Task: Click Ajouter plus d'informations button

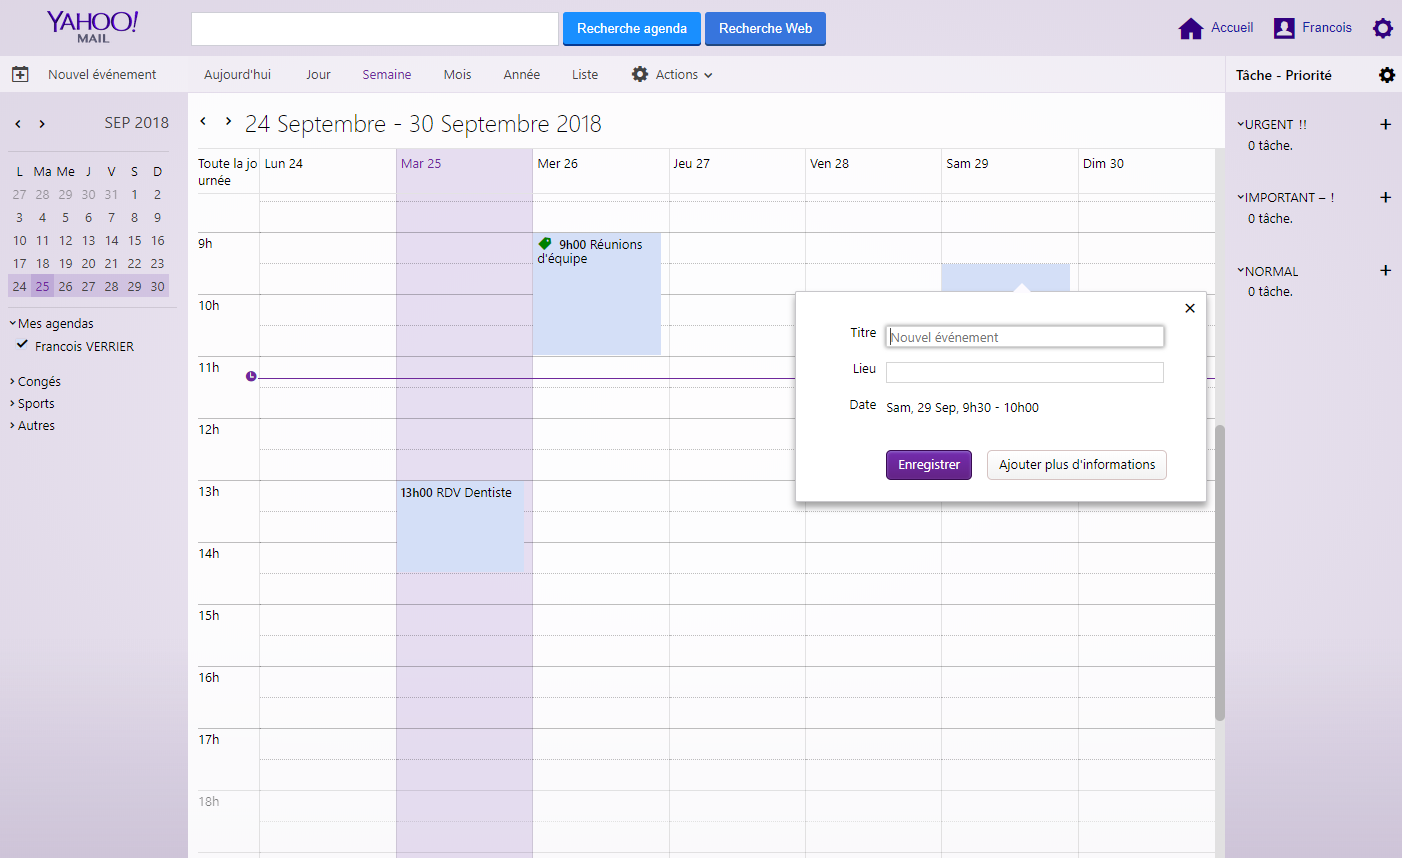Action: coord(1076,465)
